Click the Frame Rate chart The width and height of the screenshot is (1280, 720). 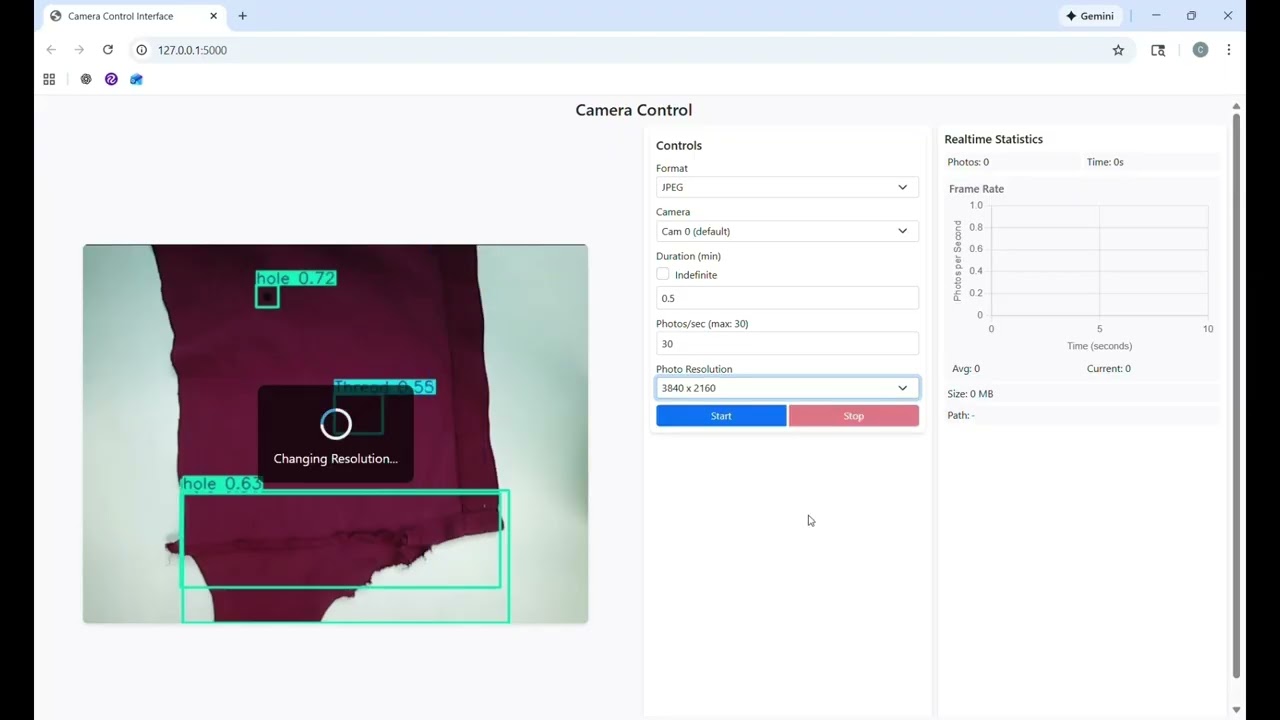tap(1083, 270)
